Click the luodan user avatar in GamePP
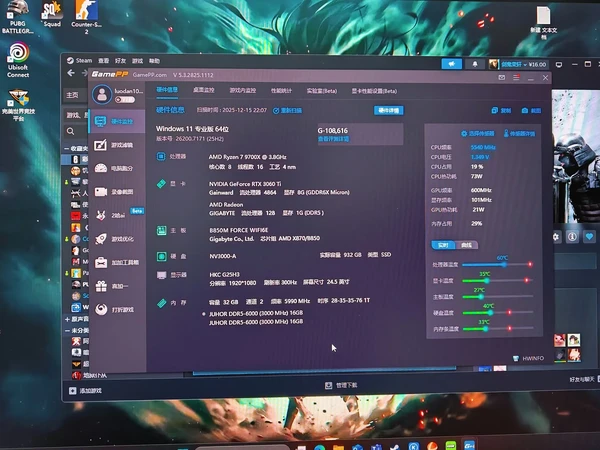This screenshot has width=600, height=450. click(102, 94)
